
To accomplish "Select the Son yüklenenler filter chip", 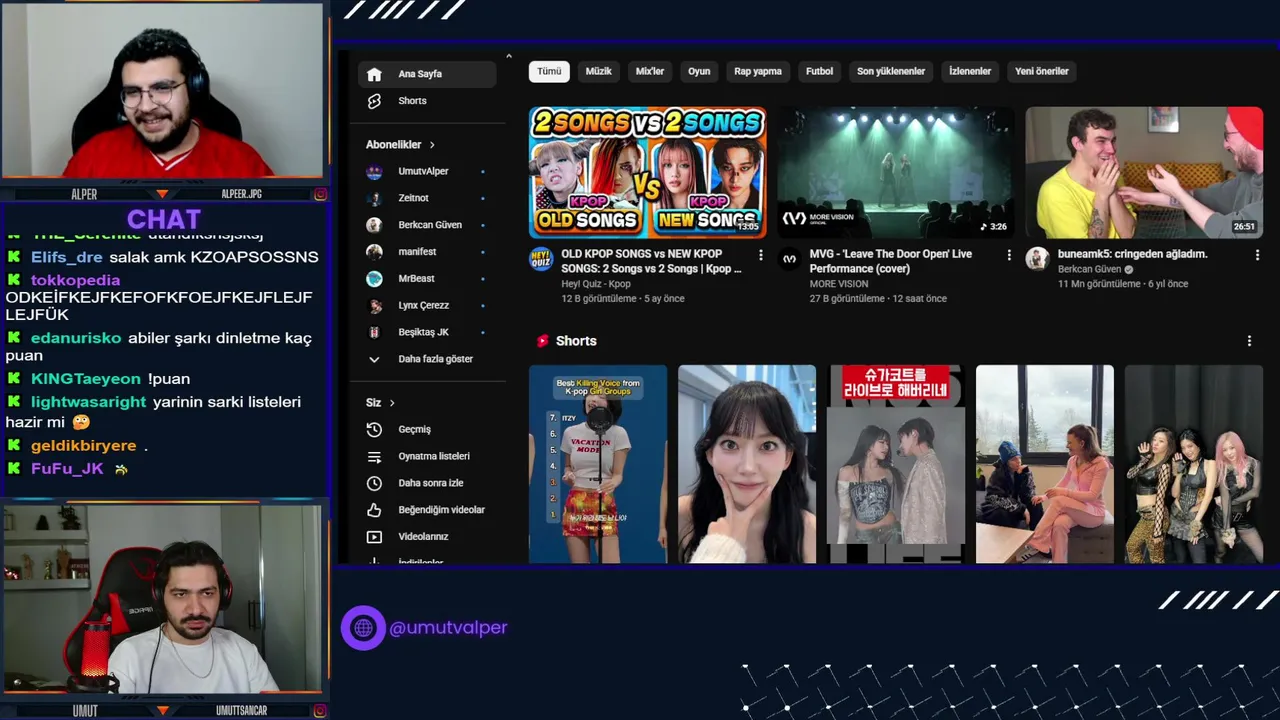I will click(891, 71).
